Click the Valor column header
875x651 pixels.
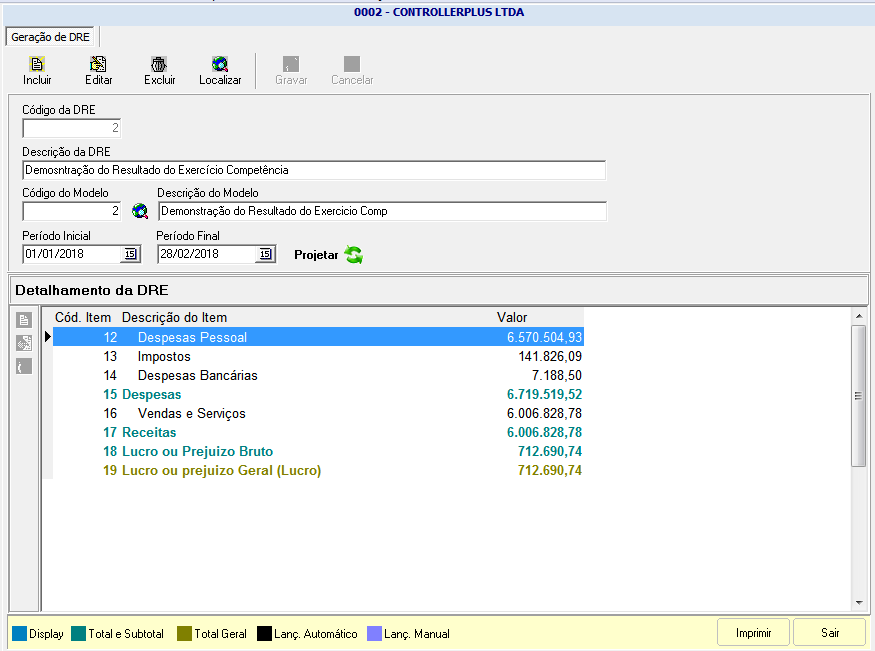[x=512, y=317]
